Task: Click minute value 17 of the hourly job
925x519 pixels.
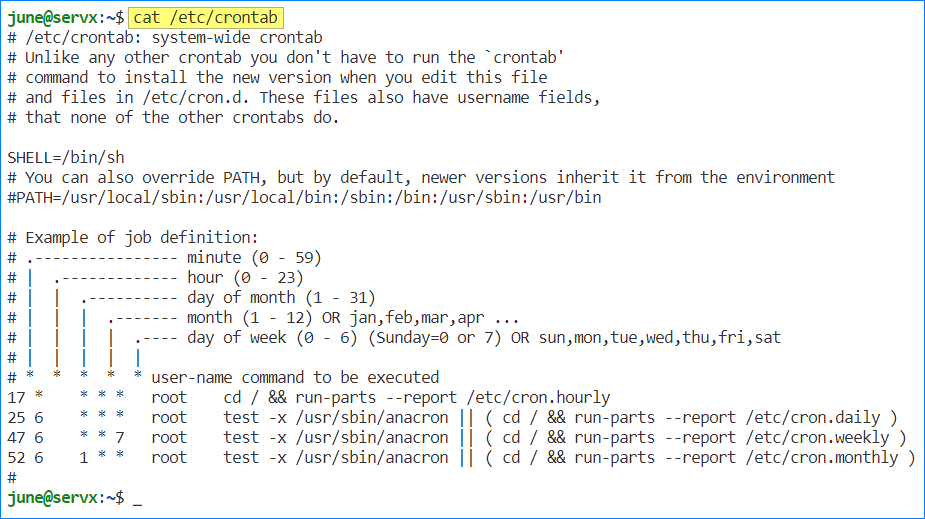Action: (16, 397)
